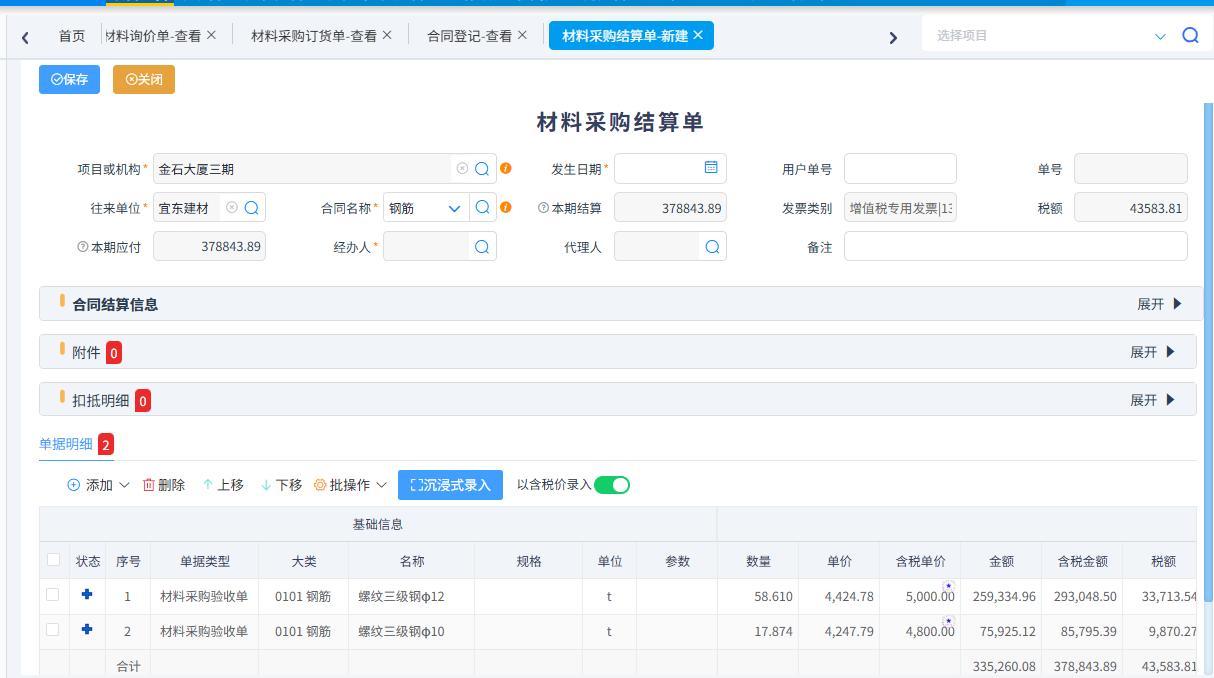1214x678 pixels.
Task: Expand row 1 with the blue plus icon
Action: pos(87,594)
